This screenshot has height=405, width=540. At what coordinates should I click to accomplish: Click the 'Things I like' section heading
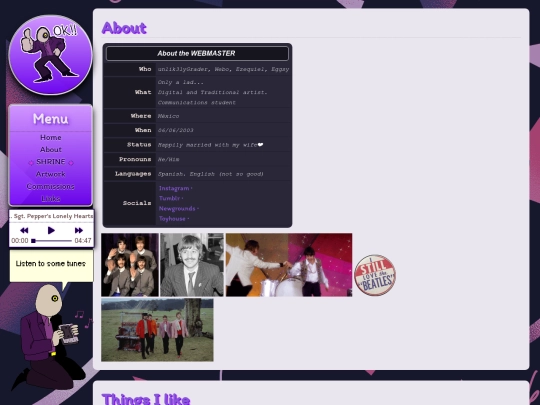click(x=146, y=399)
